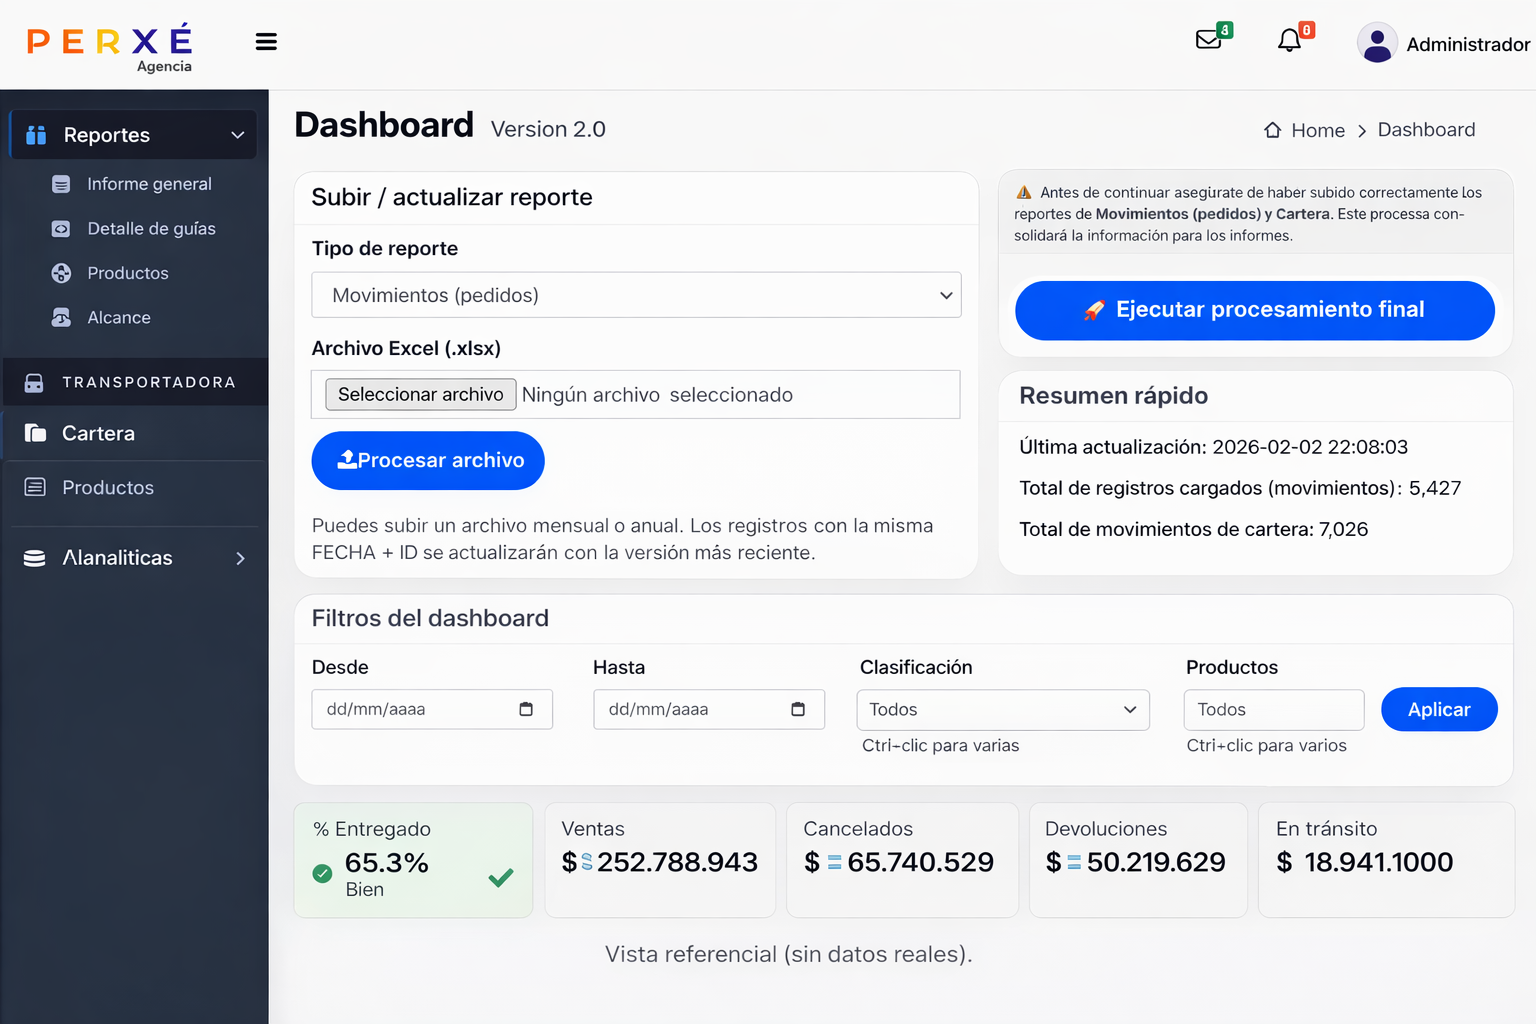This screenshot has width=1536, height=1024.
Task: Toggle the hamburger sidebar menu
Action: (266, 42)
